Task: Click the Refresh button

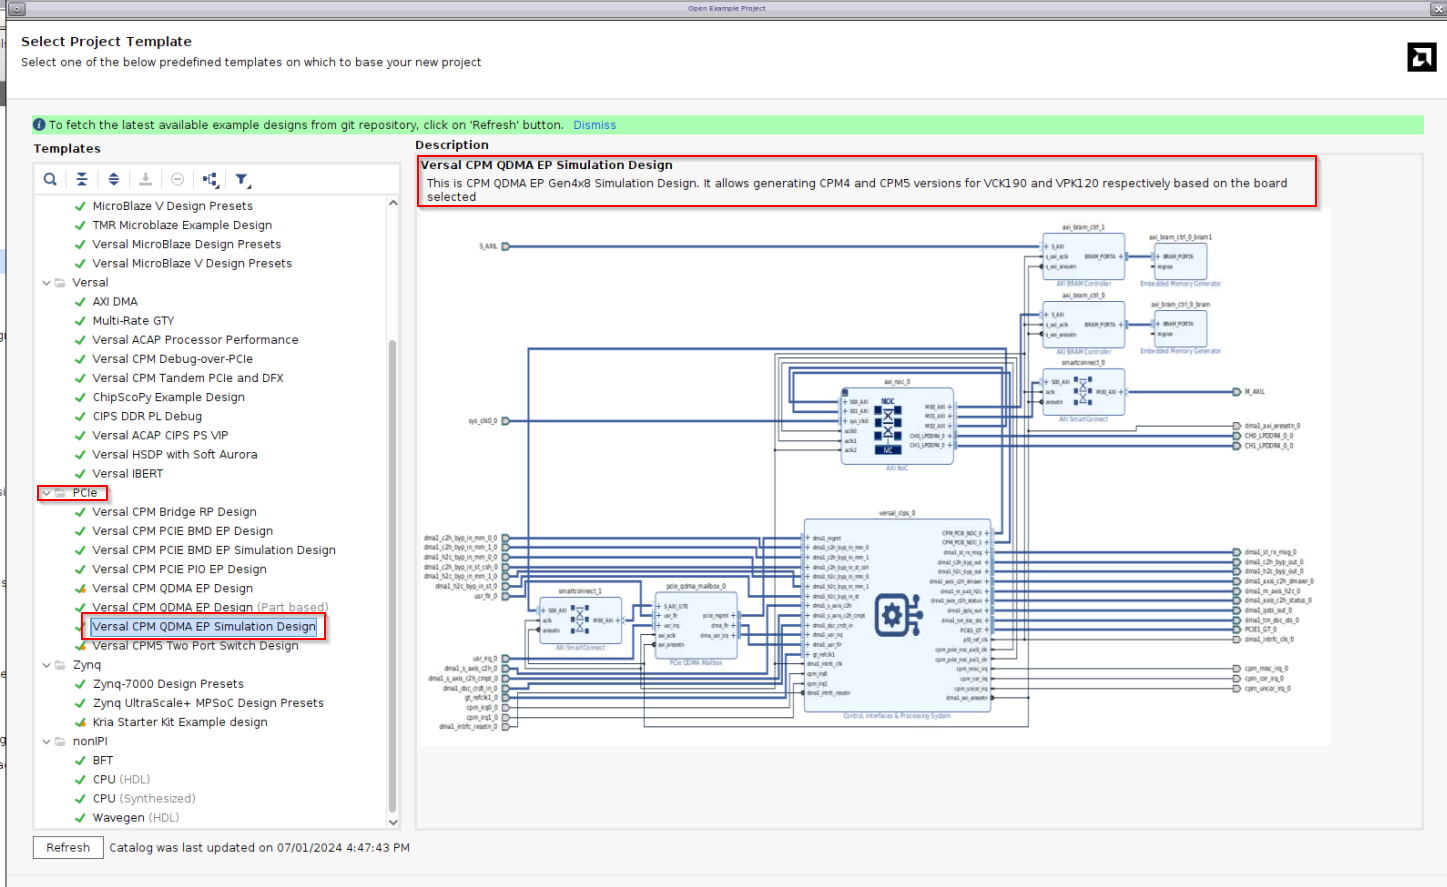Action: coord(67,847)
